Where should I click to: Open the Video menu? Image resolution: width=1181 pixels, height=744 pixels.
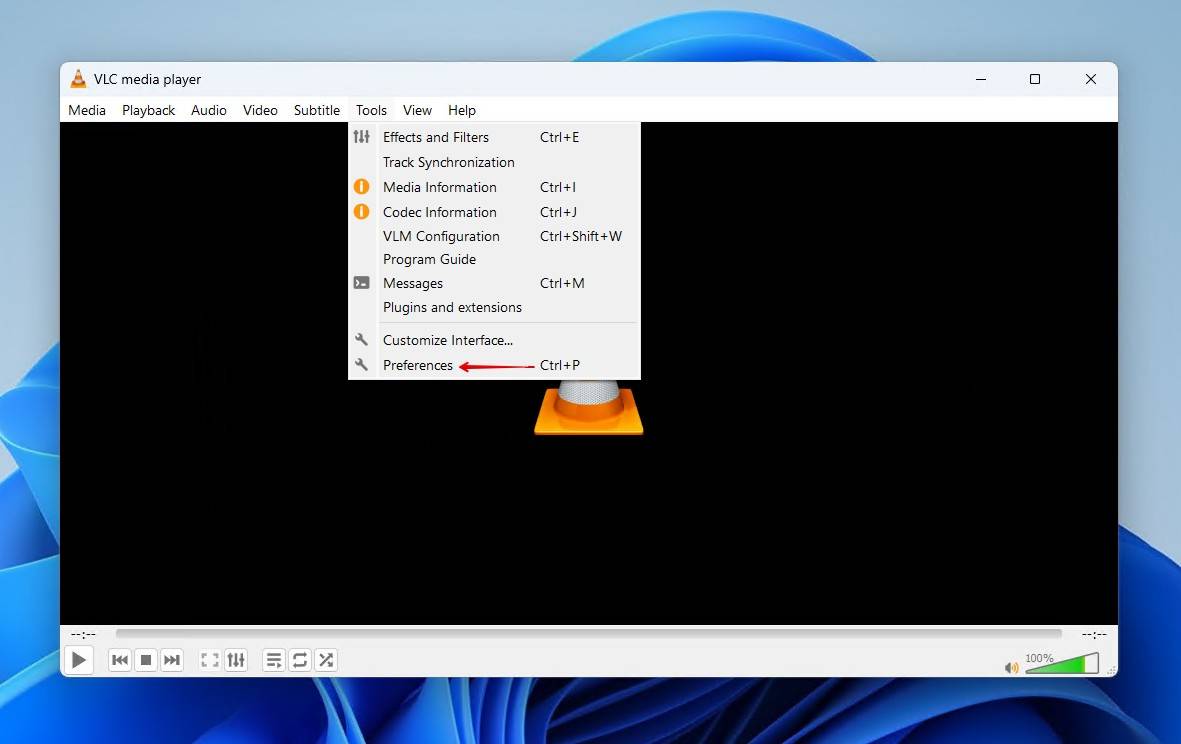coord(260,110)
